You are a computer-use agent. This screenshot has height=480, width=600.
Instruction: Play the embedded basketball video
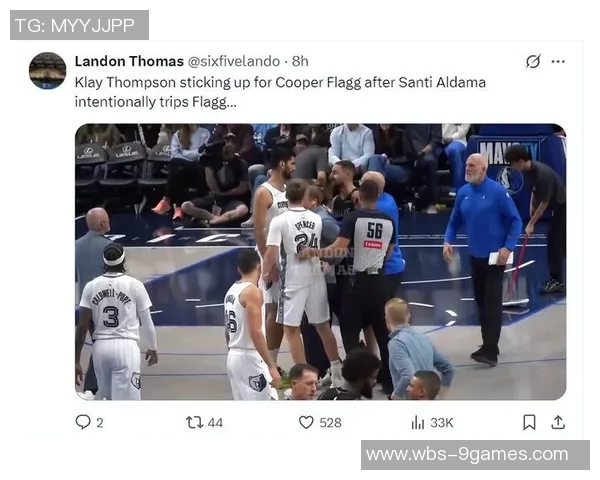tap(321, 262)
